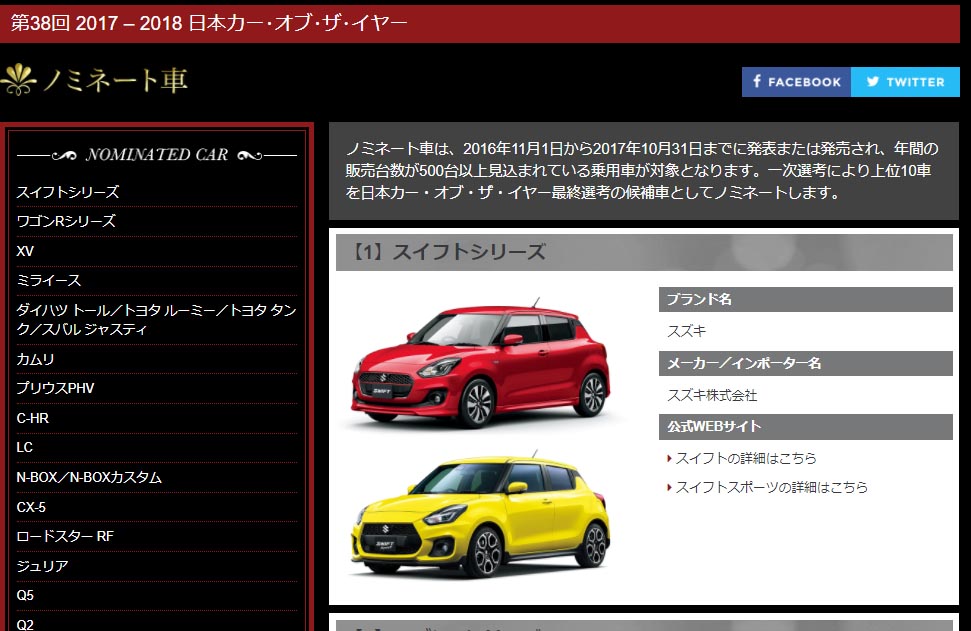Jump to LC sidebar entry

[25, 447]
